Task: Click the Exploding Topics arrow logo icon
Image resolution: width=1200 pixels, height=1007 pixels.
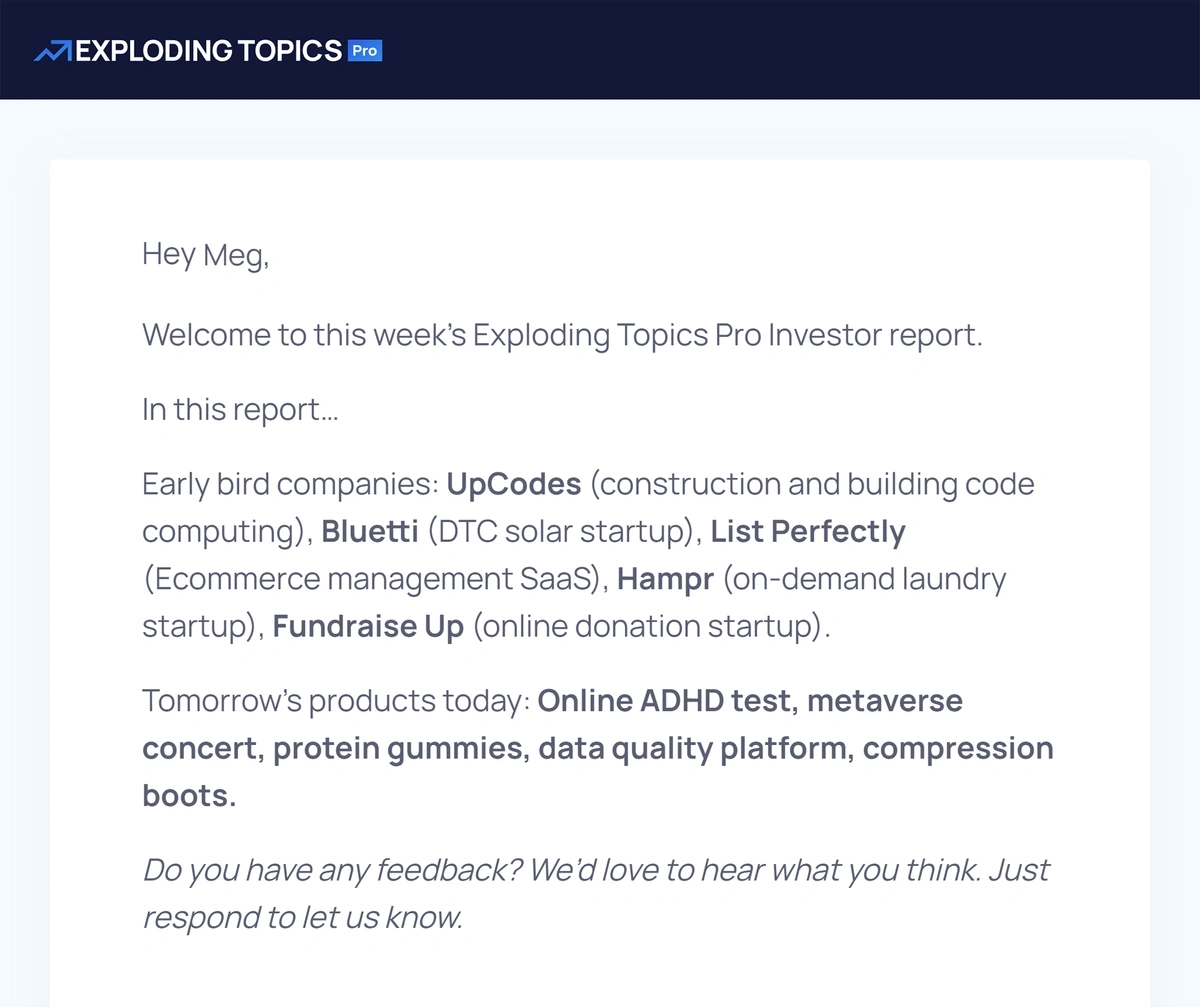Action: tap(53, 50)
